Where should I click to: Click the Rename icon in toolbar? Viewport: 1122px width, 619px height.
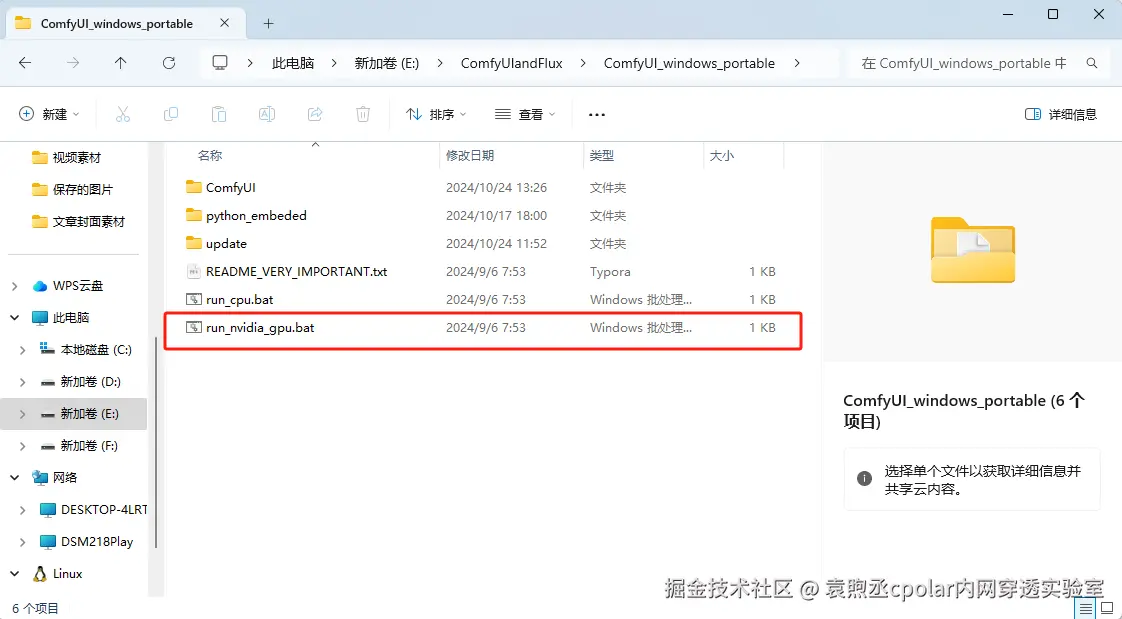pos(267,114)
